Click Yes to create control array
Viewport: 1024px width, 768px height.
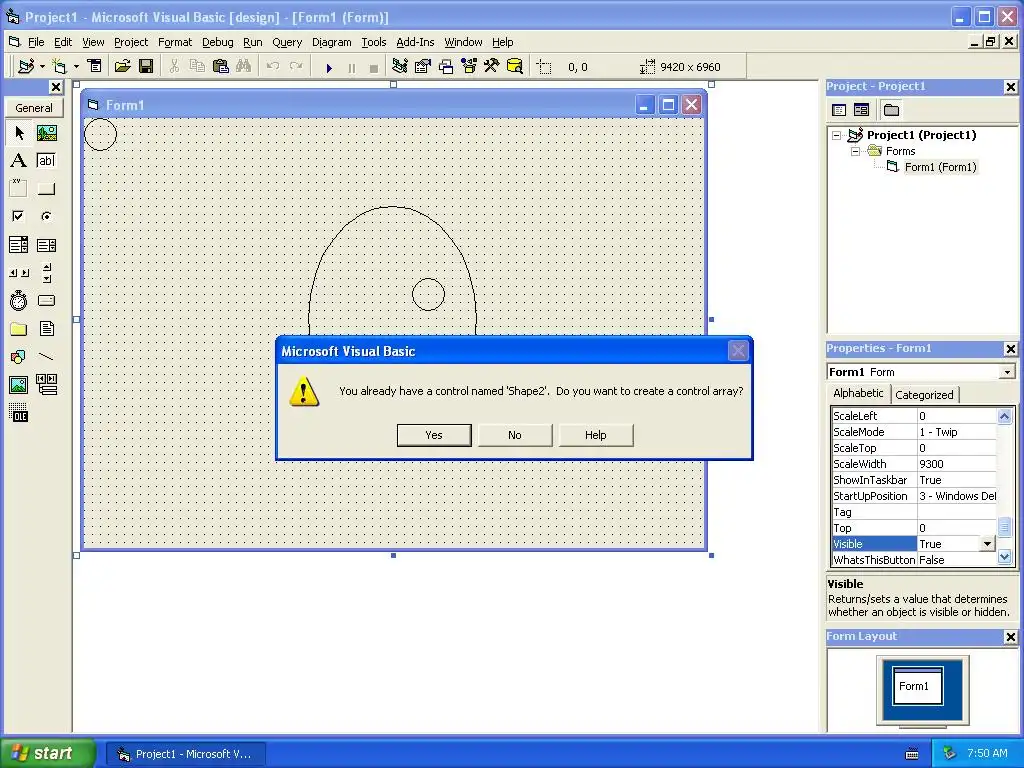click(434, 435)
